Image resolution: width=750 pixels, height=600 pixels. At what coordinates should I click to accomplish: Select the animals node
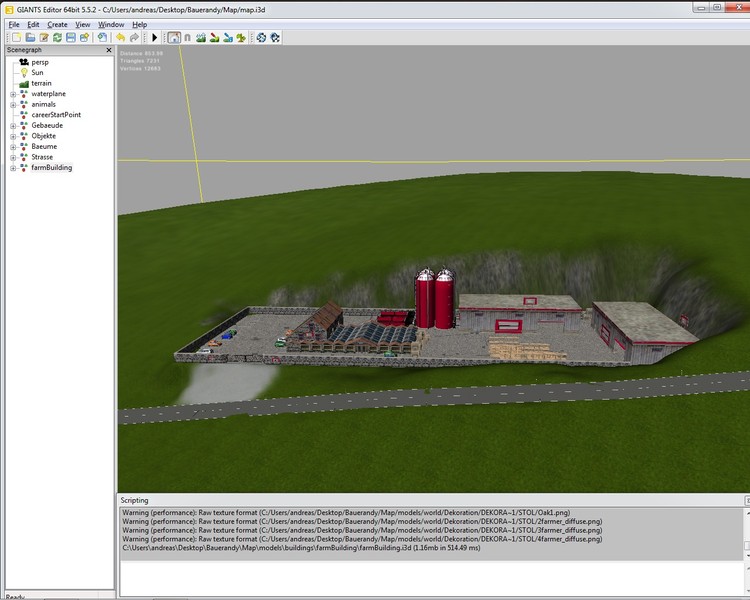44,104
